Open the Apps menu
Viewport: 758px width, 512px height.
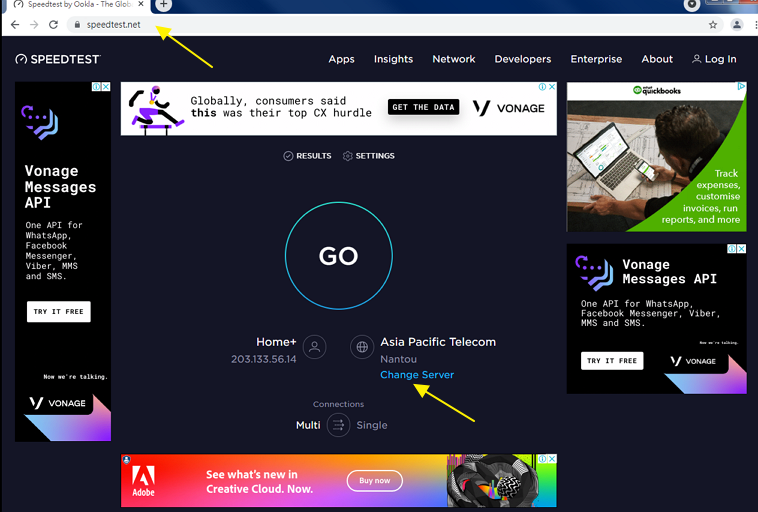coord(341,59)
